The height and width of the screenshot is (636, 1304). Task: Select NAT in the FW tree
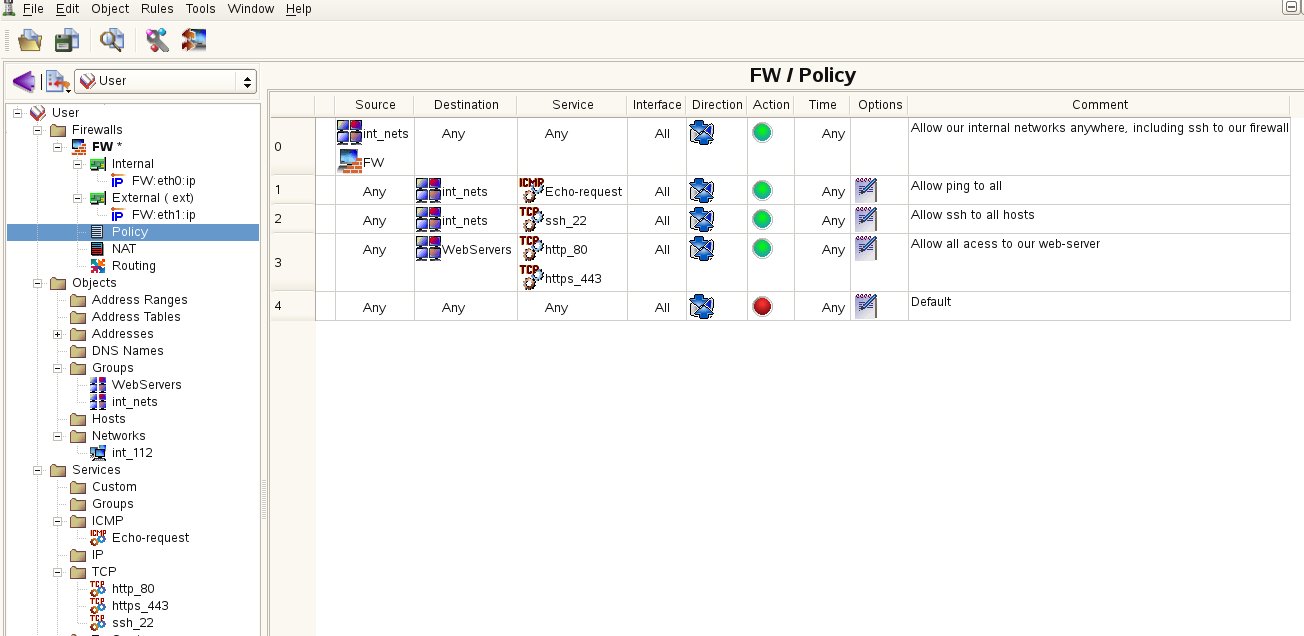(123, 249)
